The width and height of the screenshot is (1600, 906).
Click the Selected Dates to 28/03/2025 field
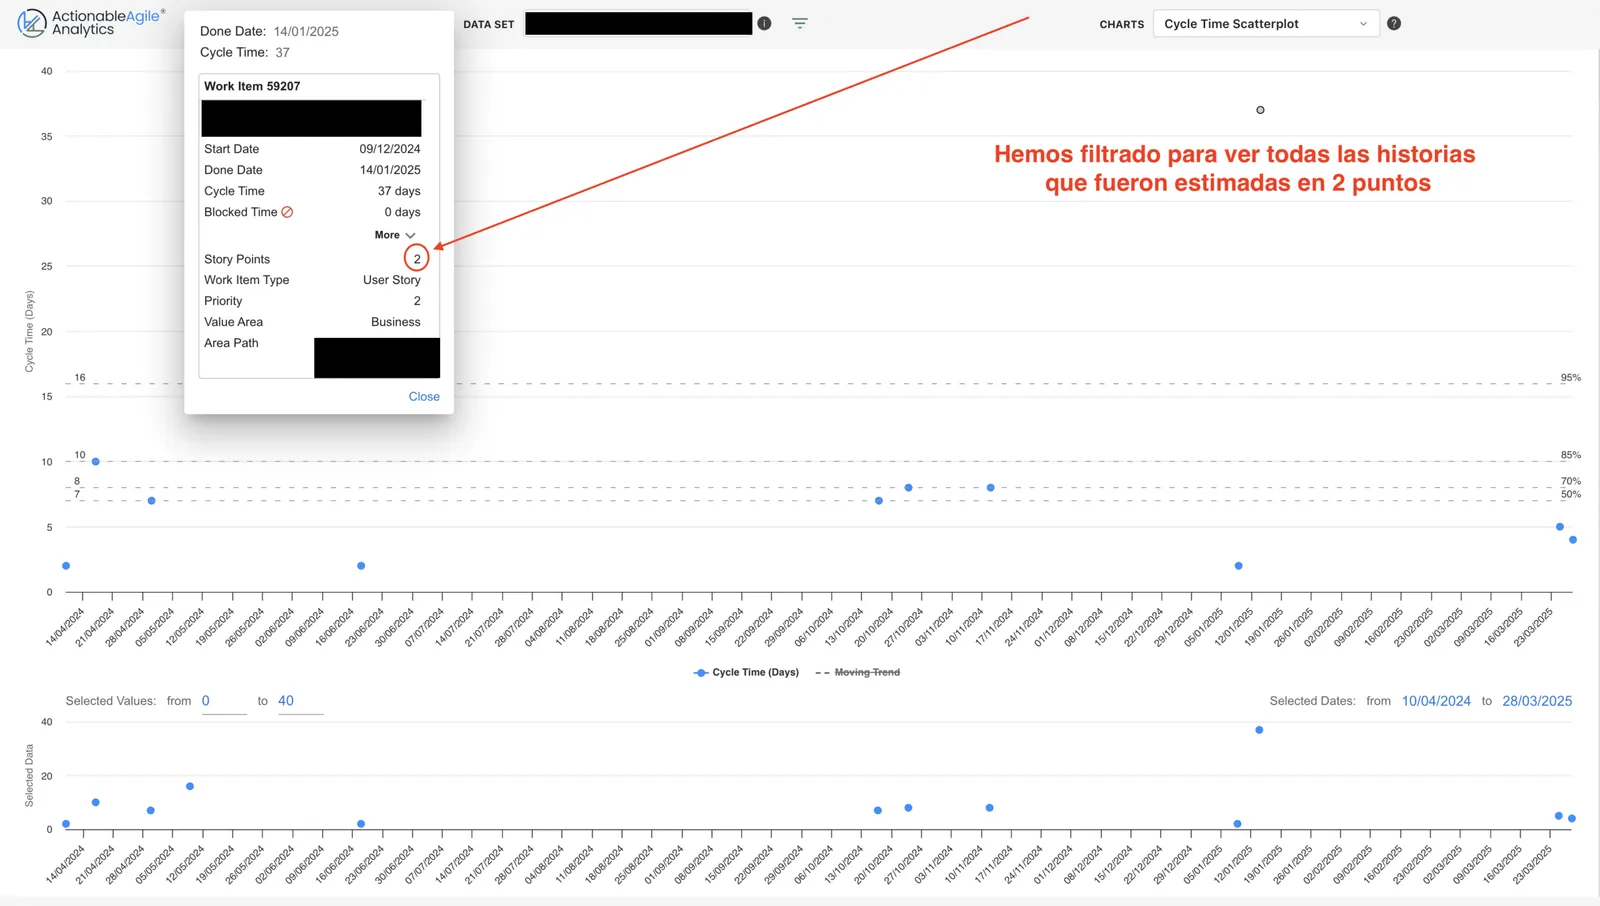point(1537,701)
